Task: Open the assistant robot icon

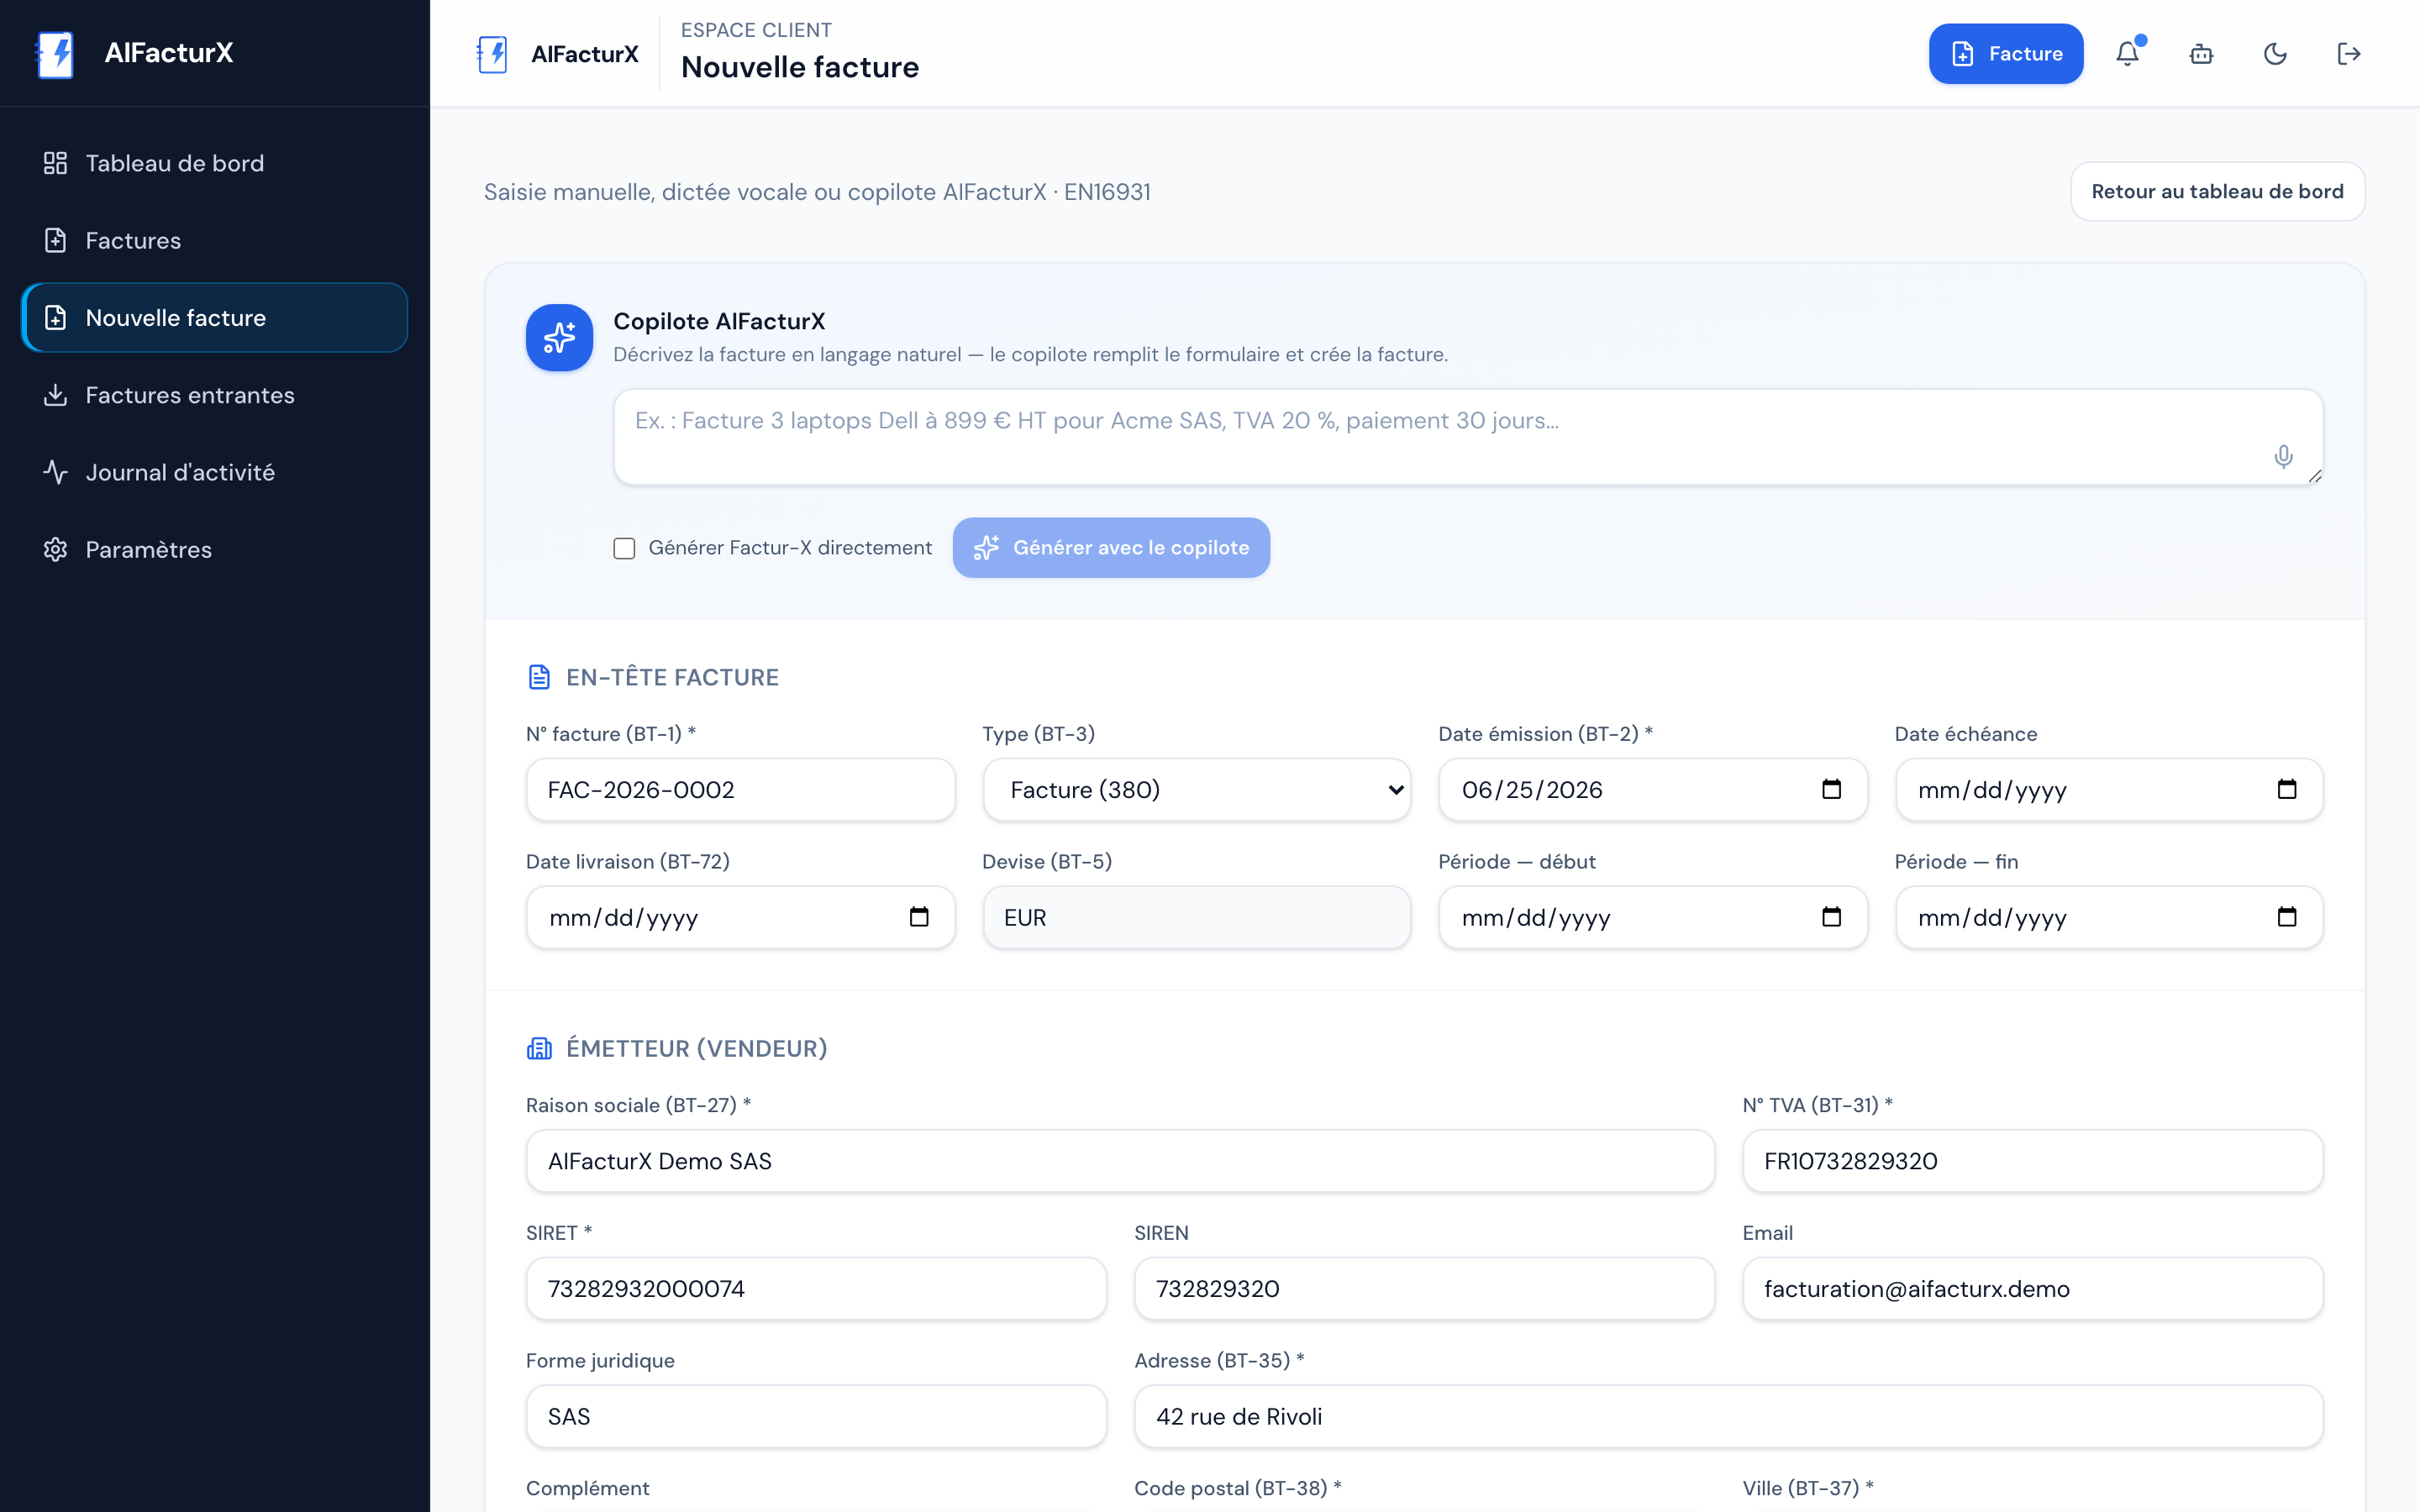Action: pos(2201,54)
